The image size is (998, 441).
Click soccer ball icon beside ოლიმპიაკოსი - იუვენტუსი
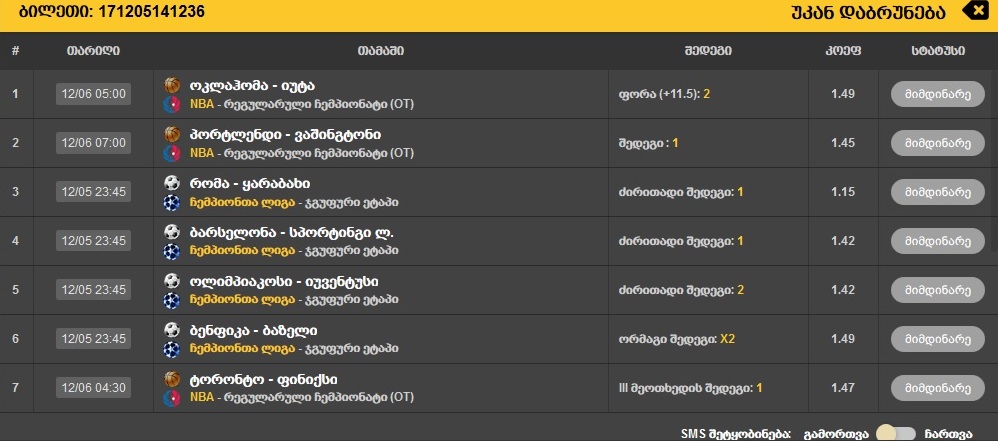click(x=171, y=281)
